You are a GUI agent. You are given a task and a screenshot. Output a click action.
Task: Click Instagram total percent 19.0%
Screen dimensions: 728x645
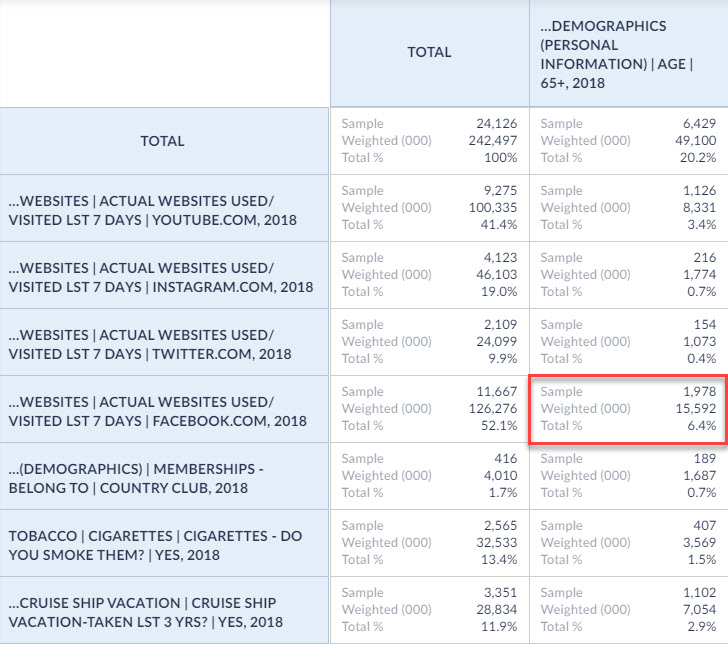(499, 291)
